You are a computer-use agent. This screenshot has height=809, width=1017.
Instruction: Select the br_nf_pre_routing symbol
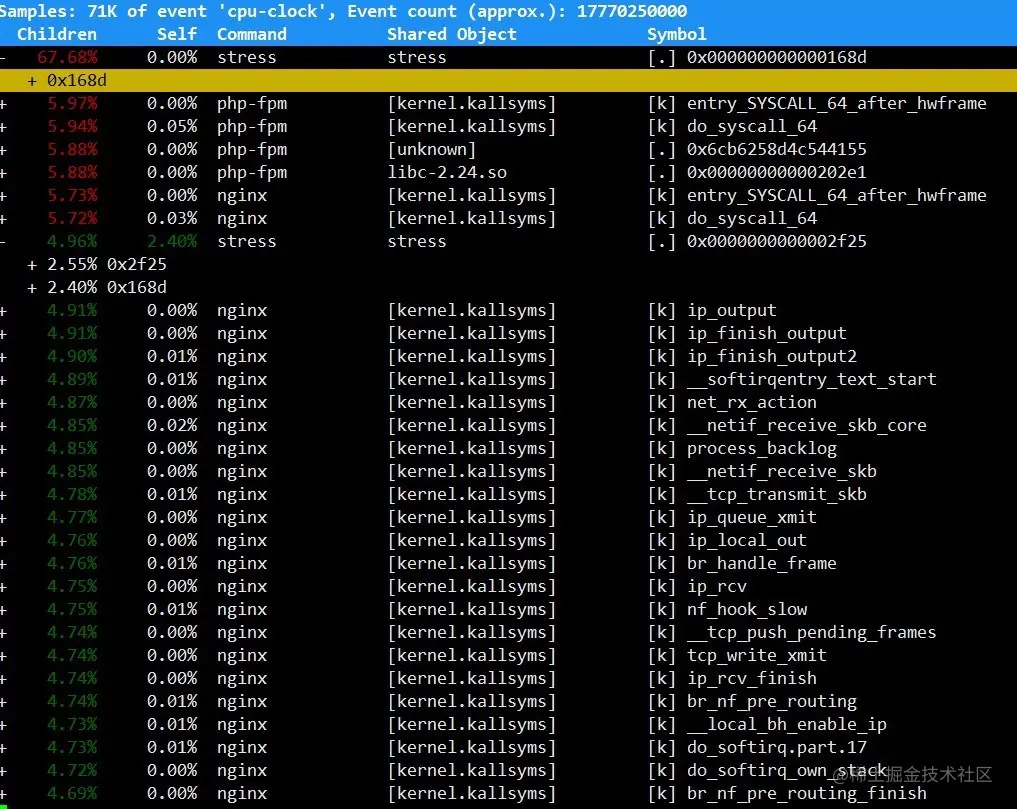tap(772, 702)
